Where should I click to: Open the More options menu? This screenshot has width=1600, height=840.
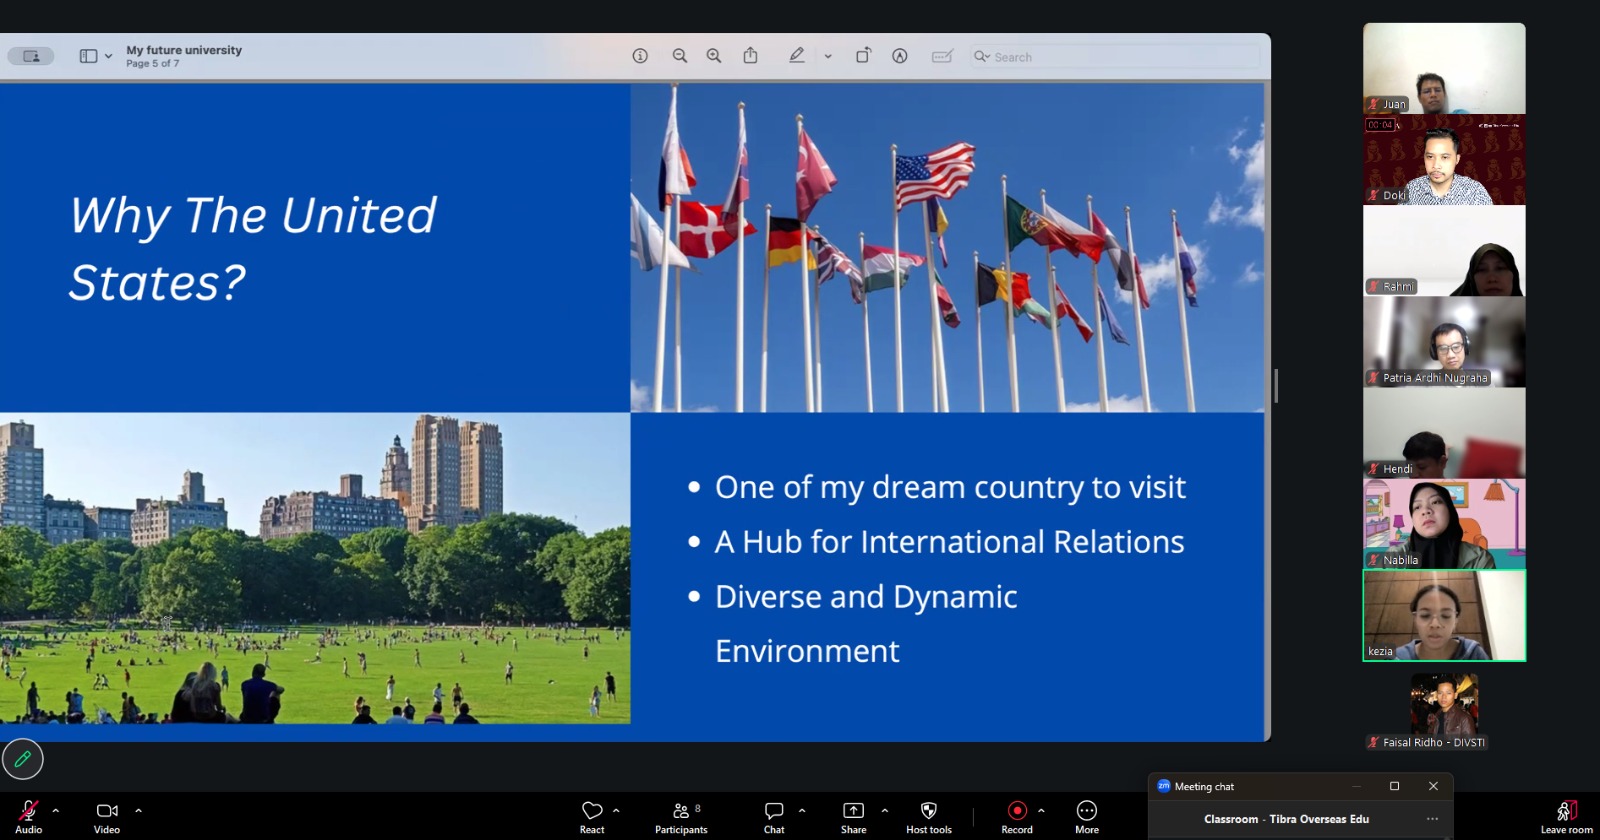(1087, 816)
